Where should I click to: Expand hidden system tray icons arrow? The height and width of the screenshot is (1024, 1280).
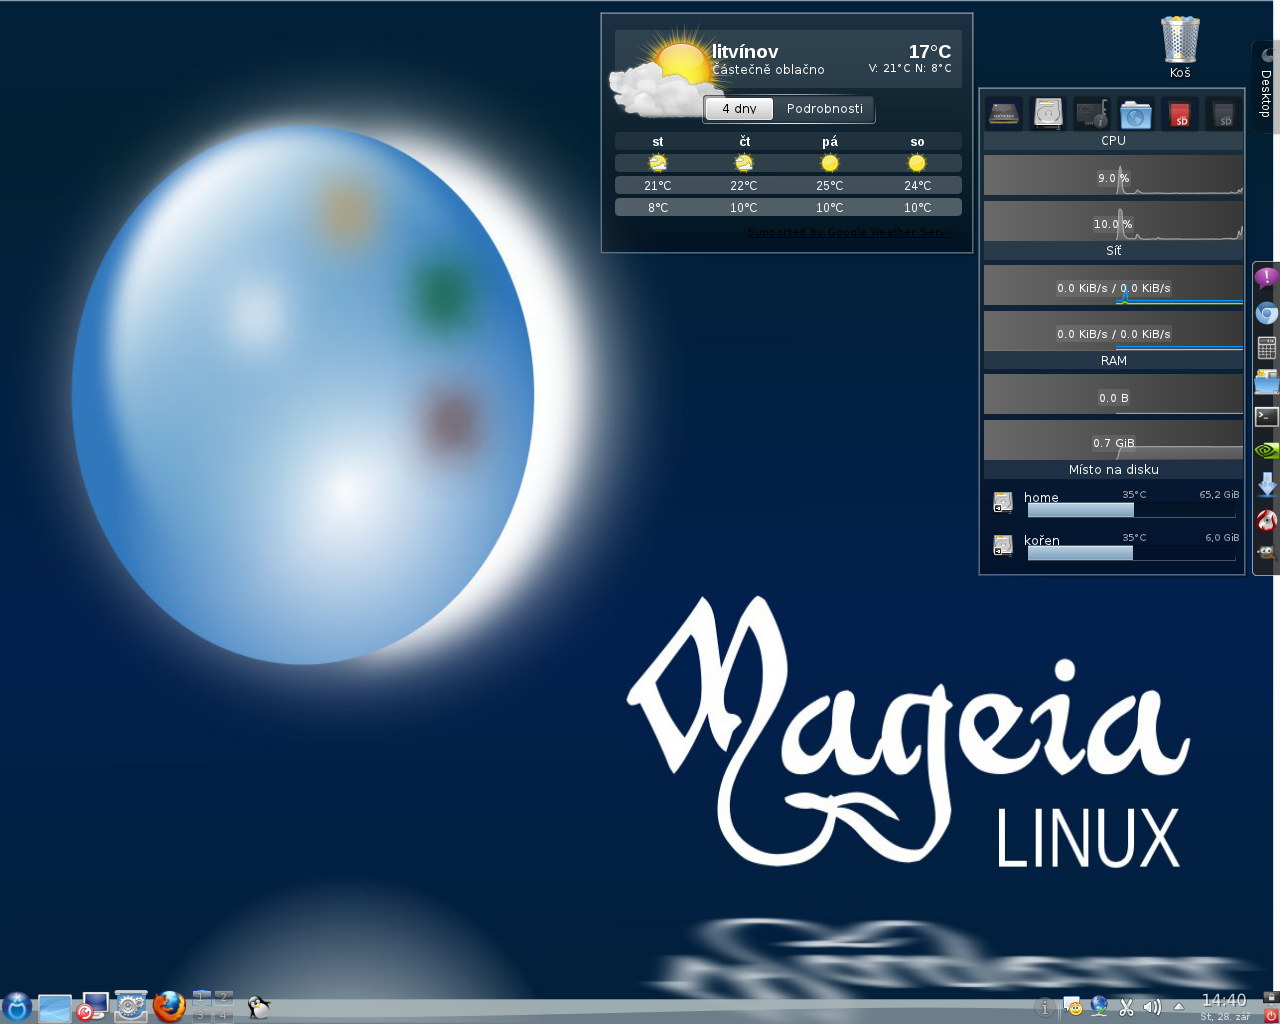(1179, 1007)
